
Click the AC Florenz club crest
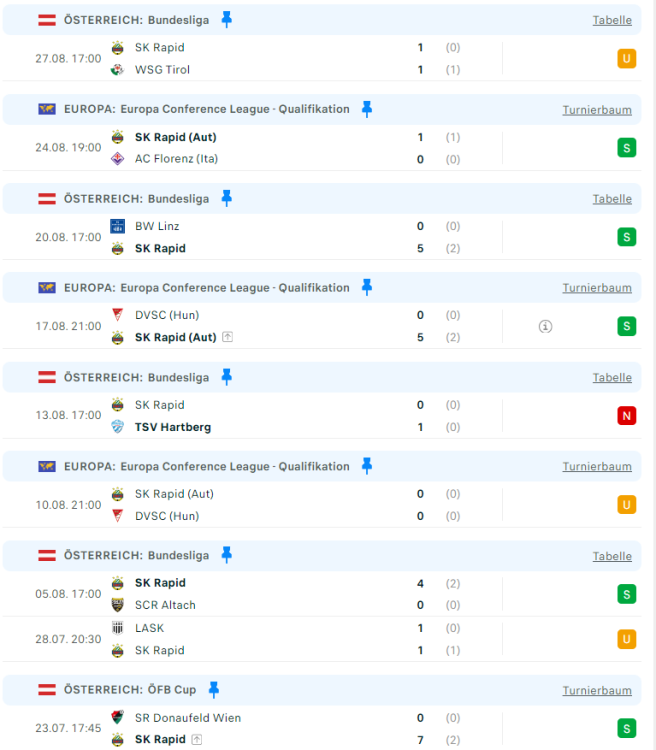[118, 159]
